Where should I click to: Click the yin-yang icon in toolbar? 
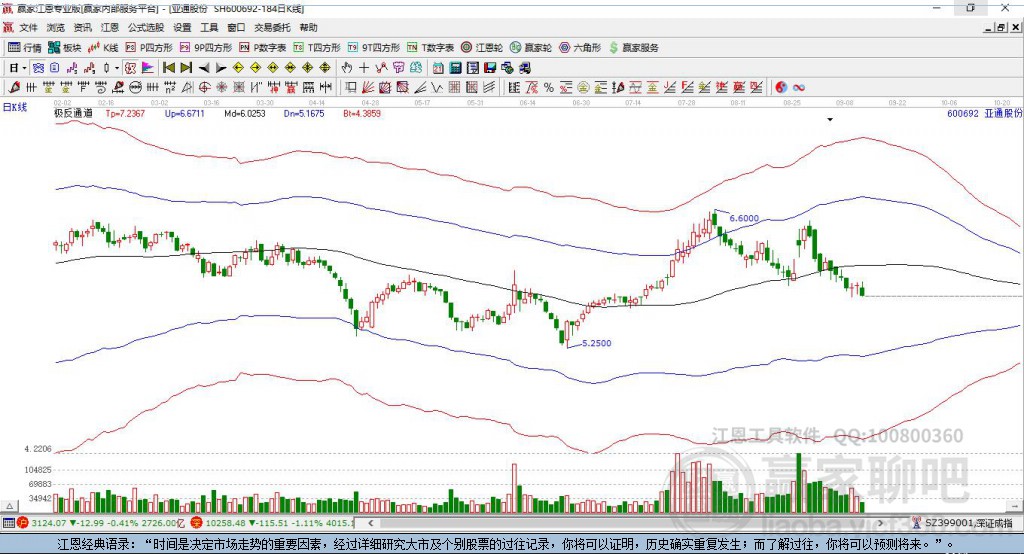pyautogui.click(x=781, y=88)
